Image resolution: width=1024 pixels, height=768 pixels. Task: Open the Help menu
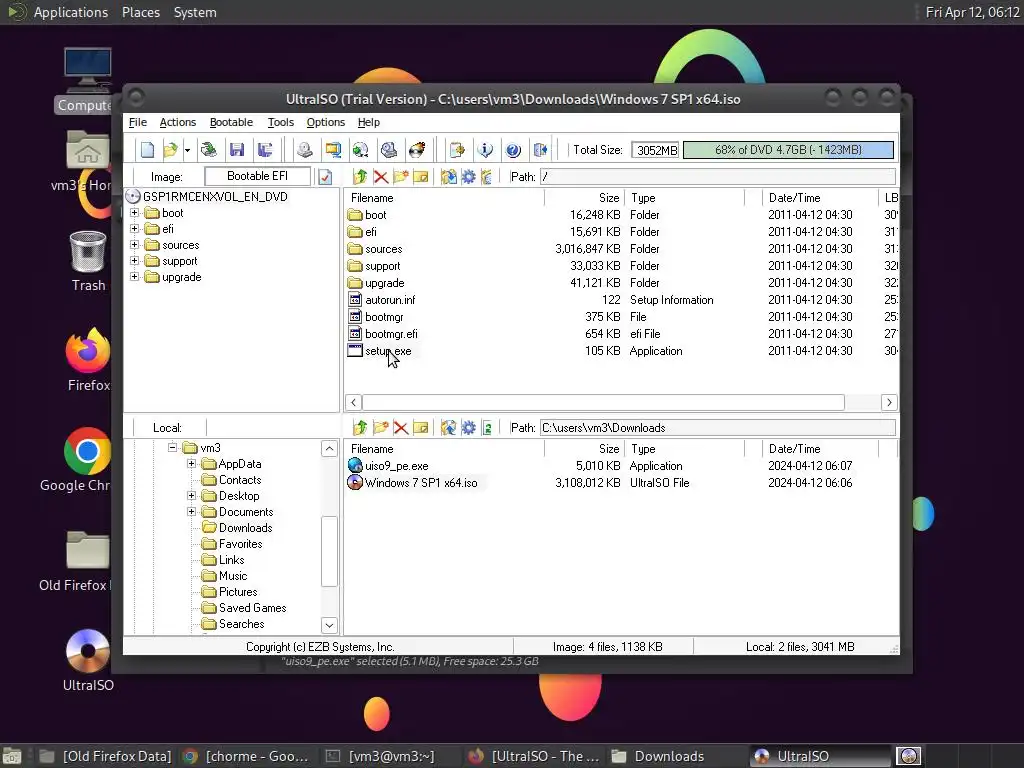(x=369, y=122)
